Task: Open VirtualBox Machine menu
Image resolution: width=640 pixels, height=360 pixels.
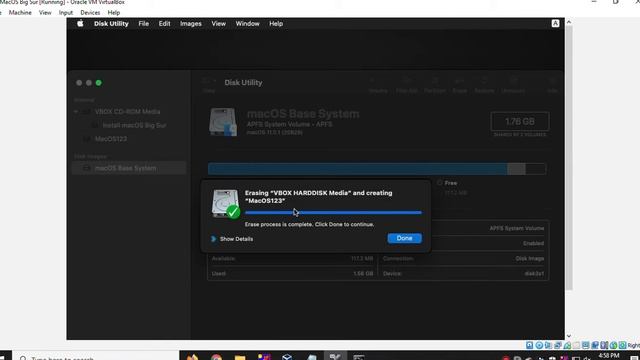Action: click(20, 13)
